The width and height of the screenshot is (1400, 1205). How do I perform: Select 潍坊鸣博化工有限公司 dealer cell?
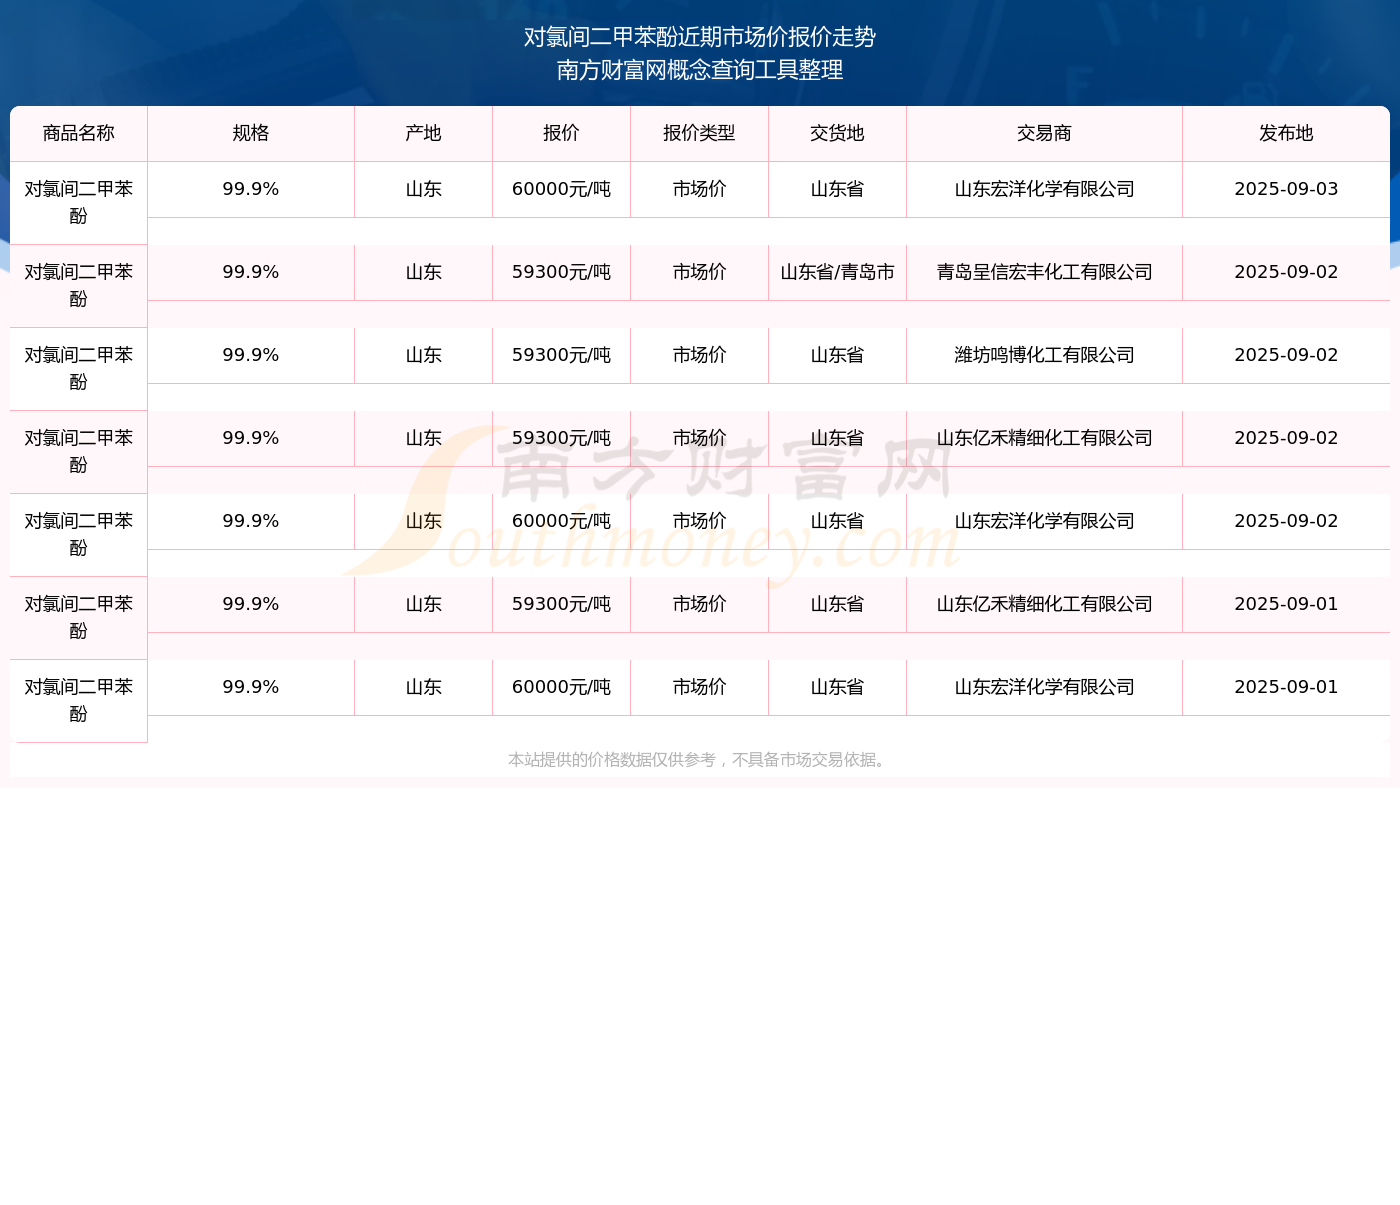pyautogui.click(x=1045, y=355)
